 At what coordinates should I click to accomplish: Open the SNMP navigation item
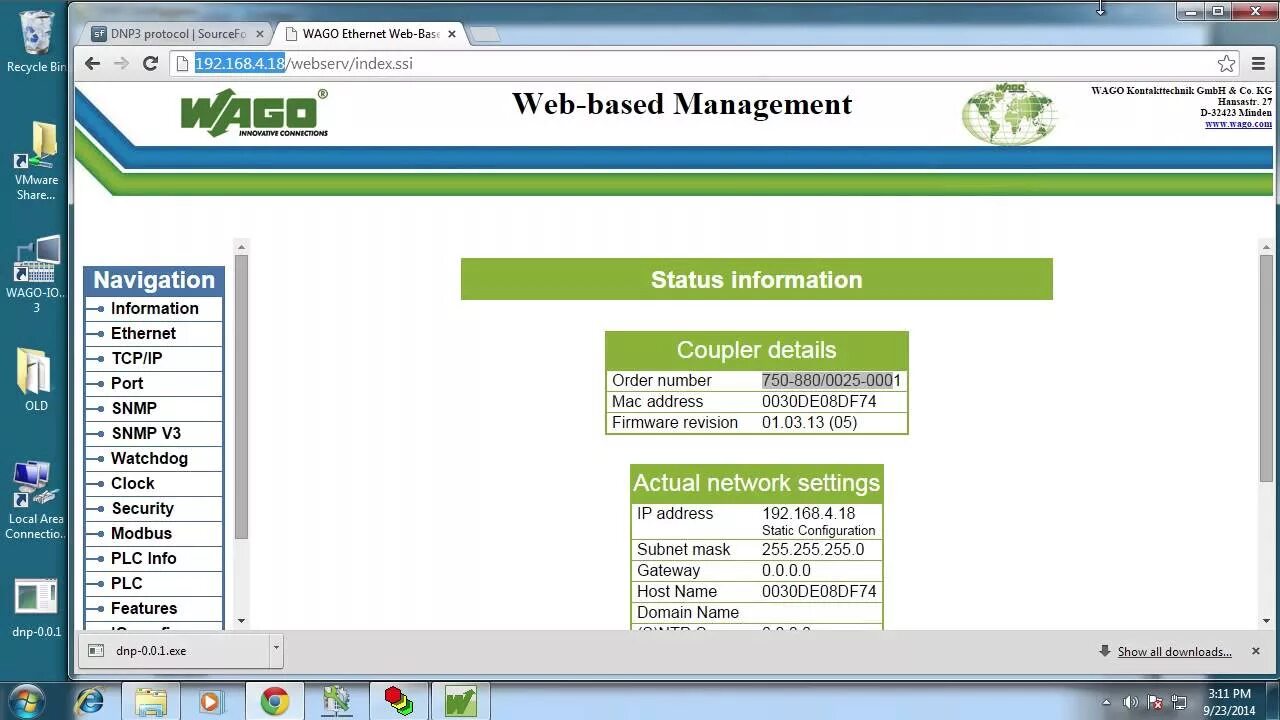point(154,408)
